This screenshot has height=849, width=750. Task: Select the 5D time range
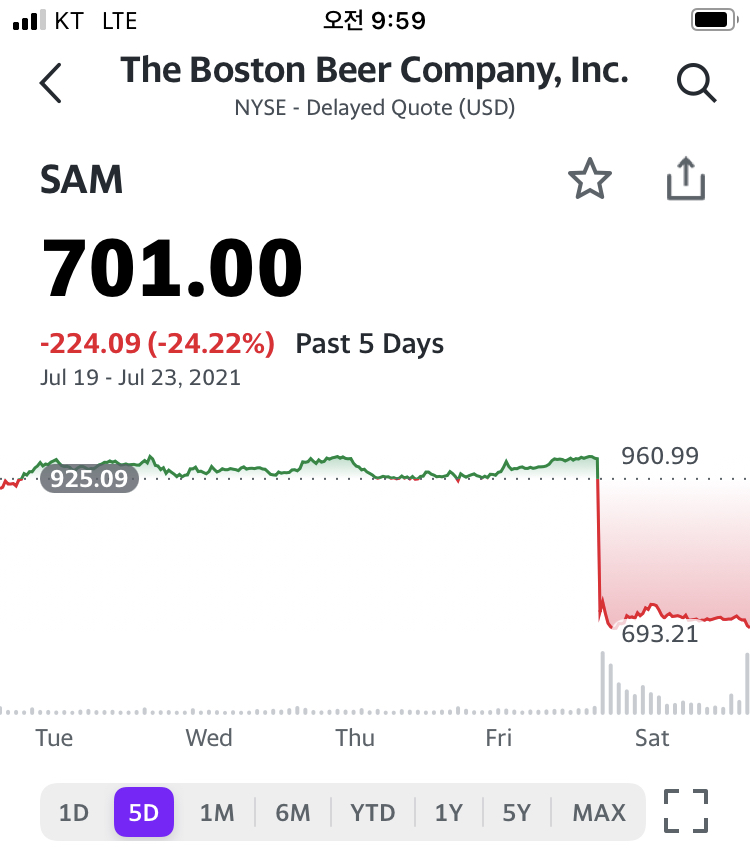click(144, 812)
